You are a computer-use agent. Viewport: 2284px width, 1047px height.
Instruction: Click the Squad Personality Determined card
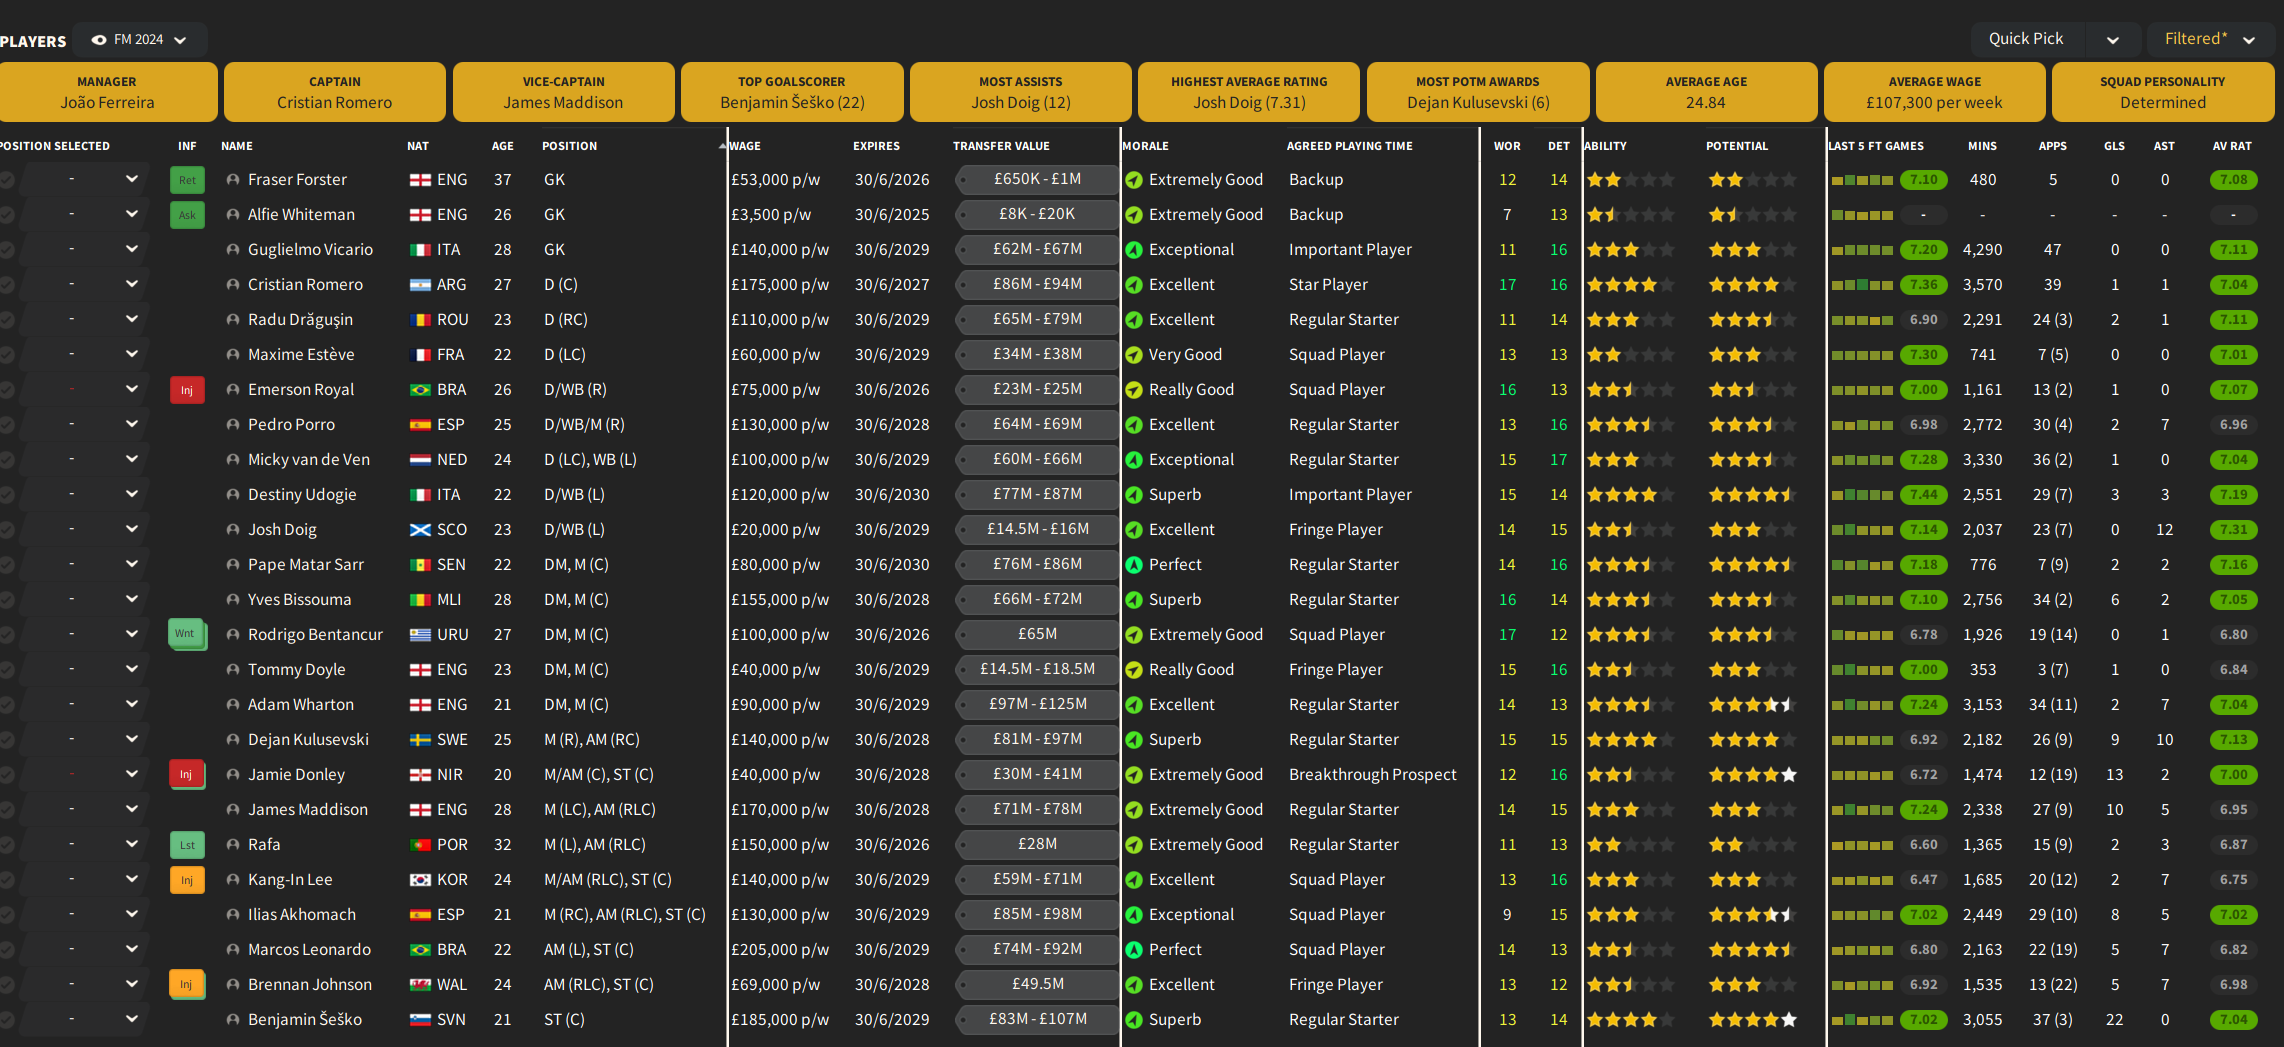(2163, 92)
